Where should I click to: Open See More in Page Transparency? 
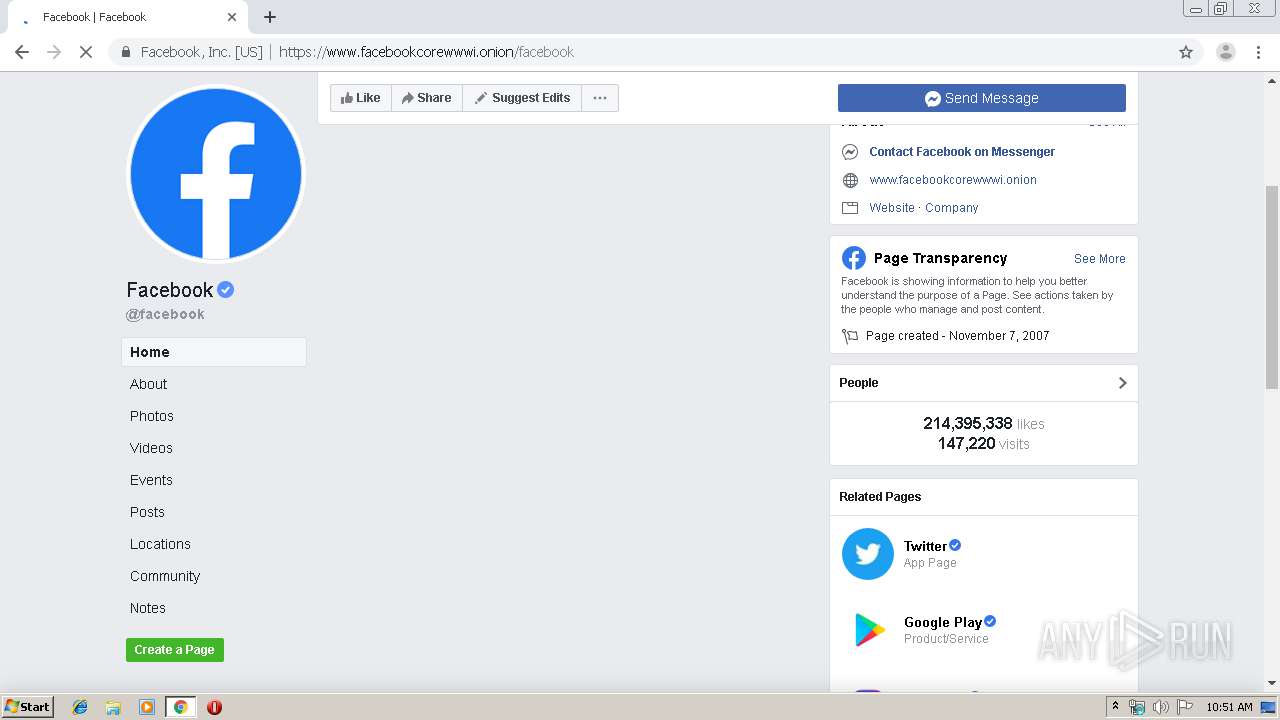[1100, 259]
